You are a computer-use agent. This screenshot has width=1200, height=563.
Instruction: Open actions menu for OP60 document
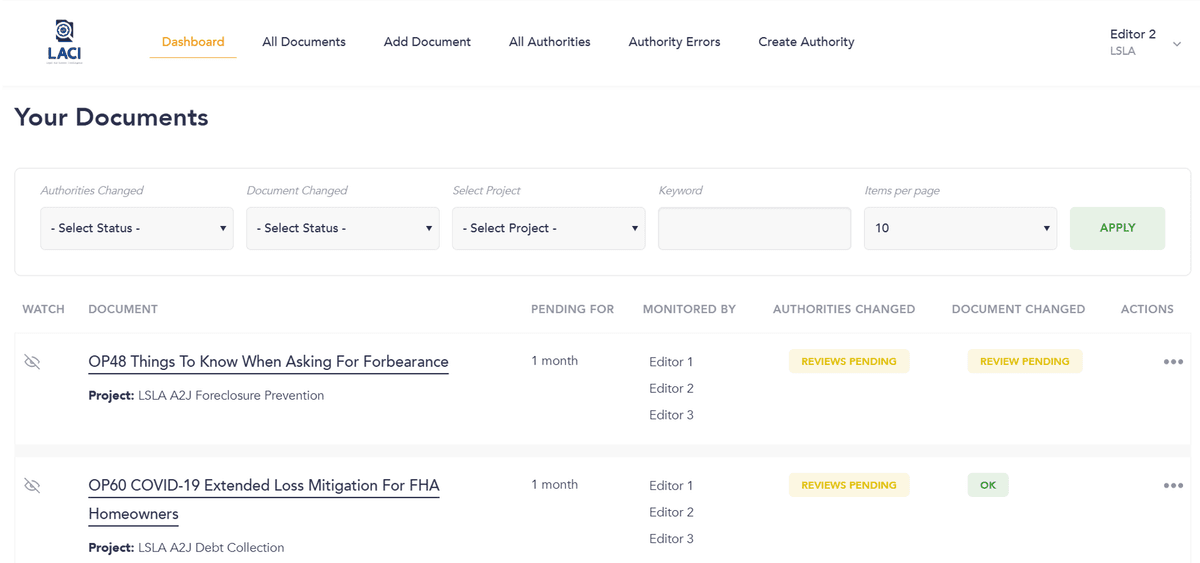click(1173, 486)
